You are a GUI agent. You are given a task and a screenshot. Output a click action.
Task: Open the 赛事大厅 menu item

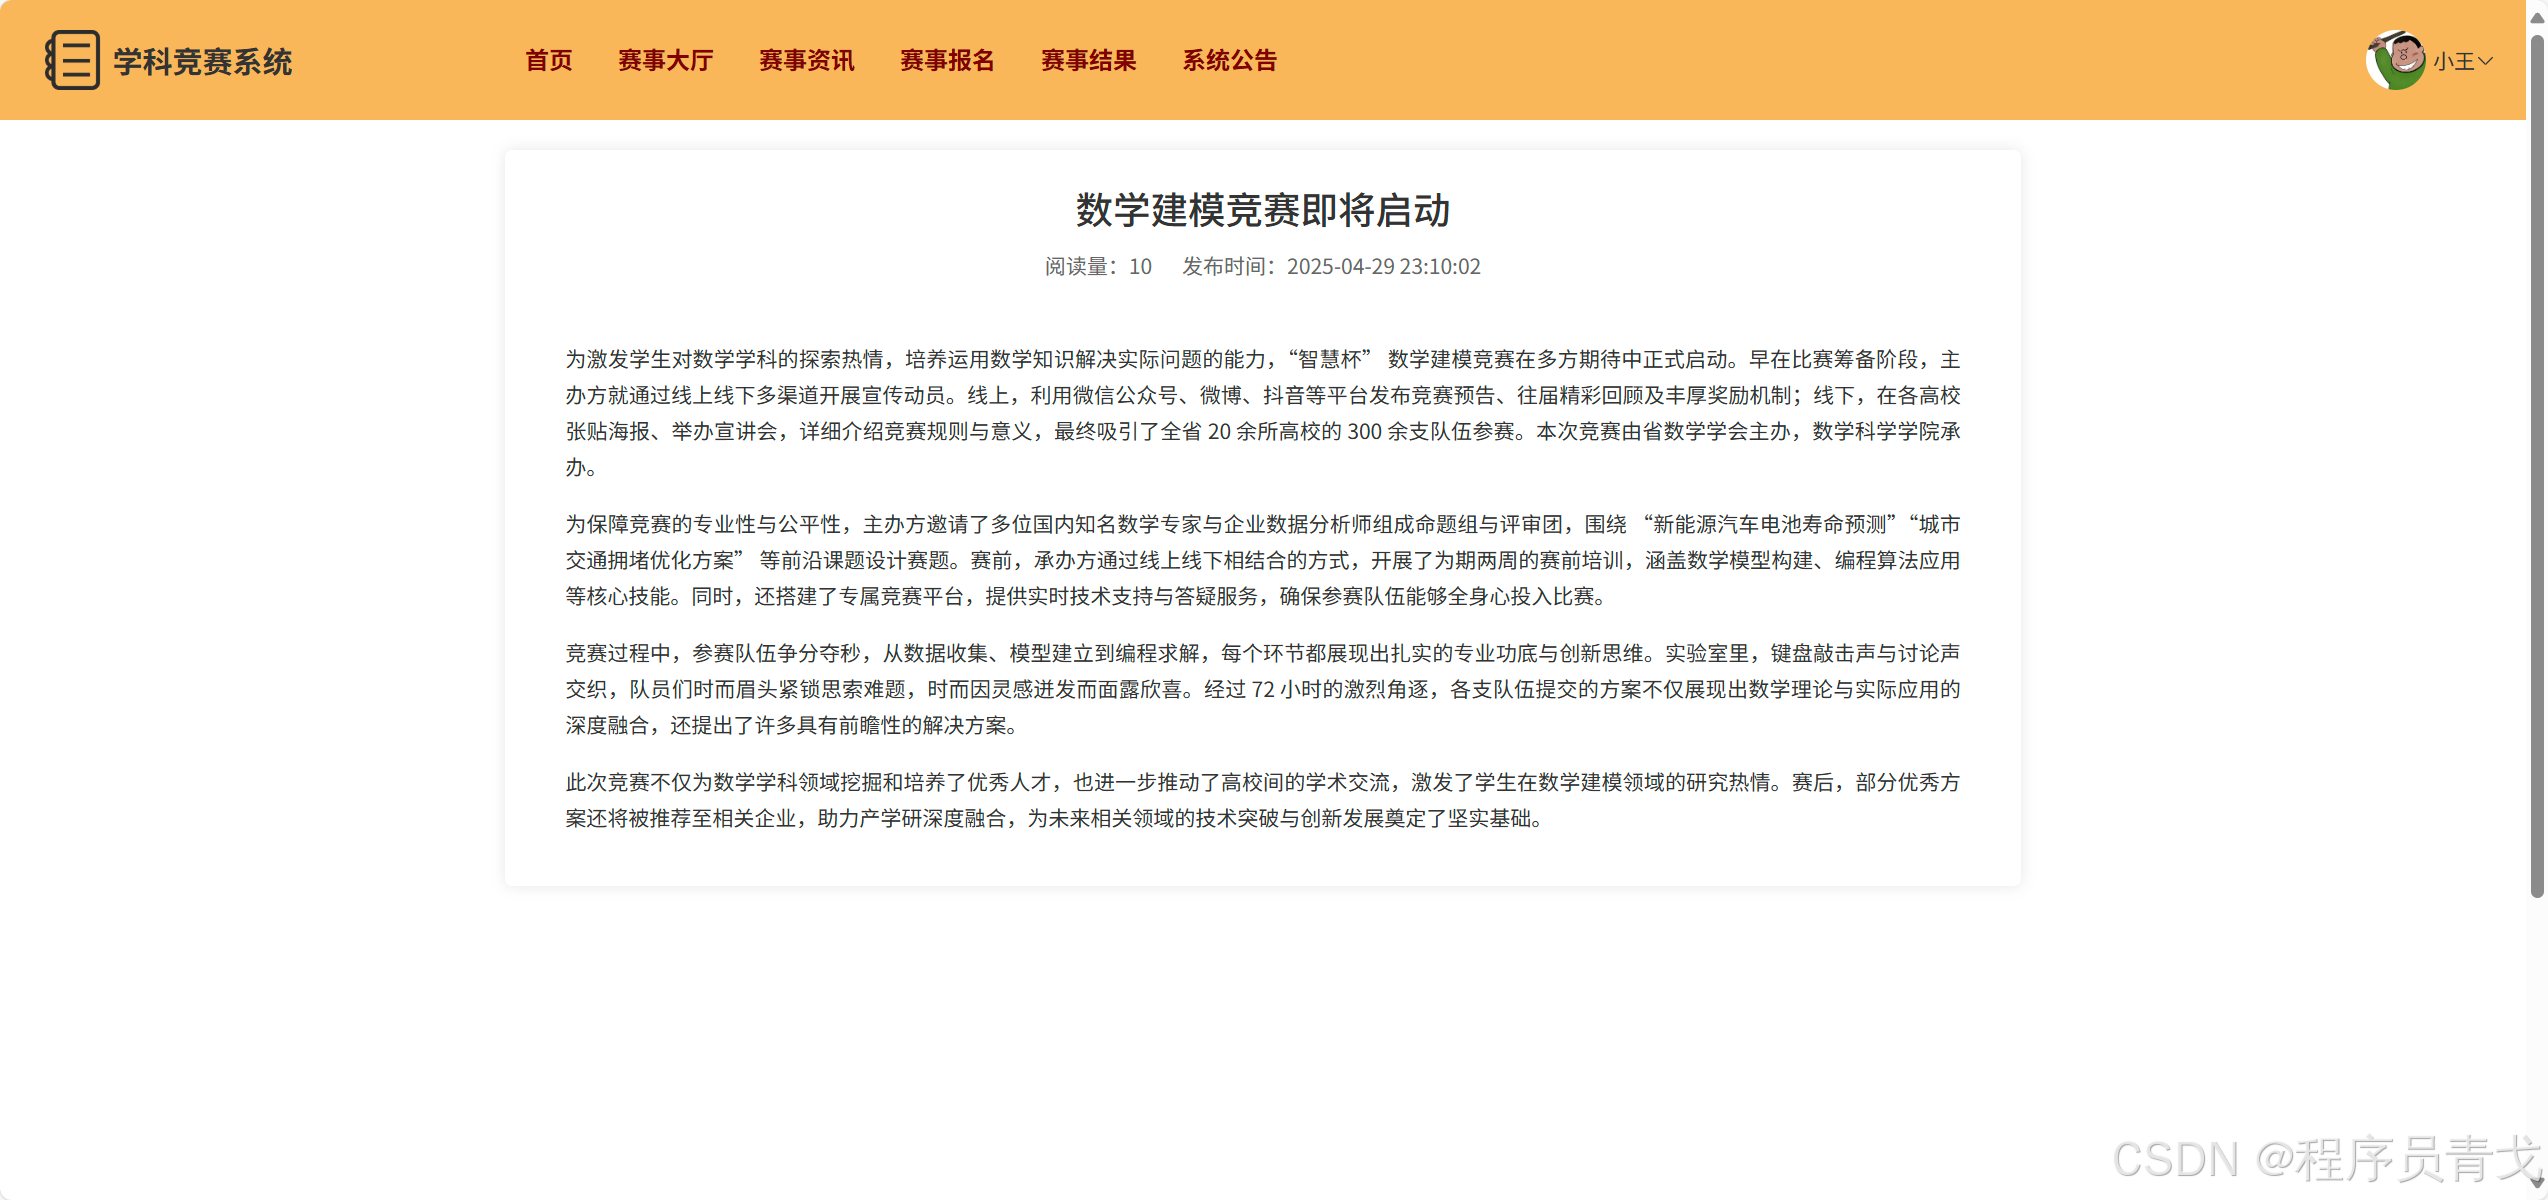[x=665, y=60]
